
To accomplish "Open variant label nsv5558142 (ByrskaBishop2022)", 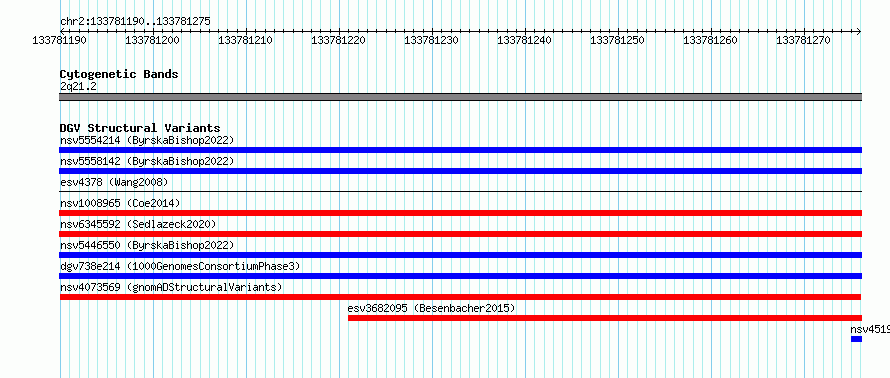I will 147,161.
